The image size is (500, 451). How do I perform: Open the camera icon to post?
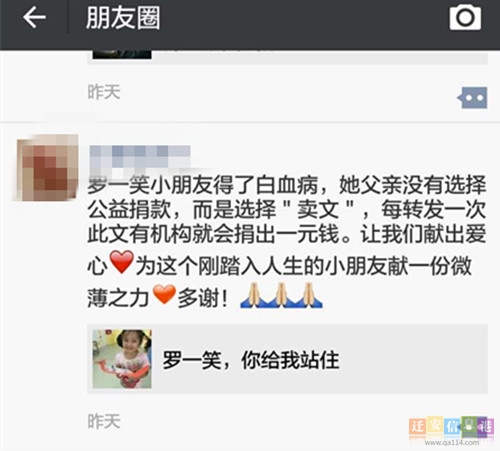coord(465,18)
